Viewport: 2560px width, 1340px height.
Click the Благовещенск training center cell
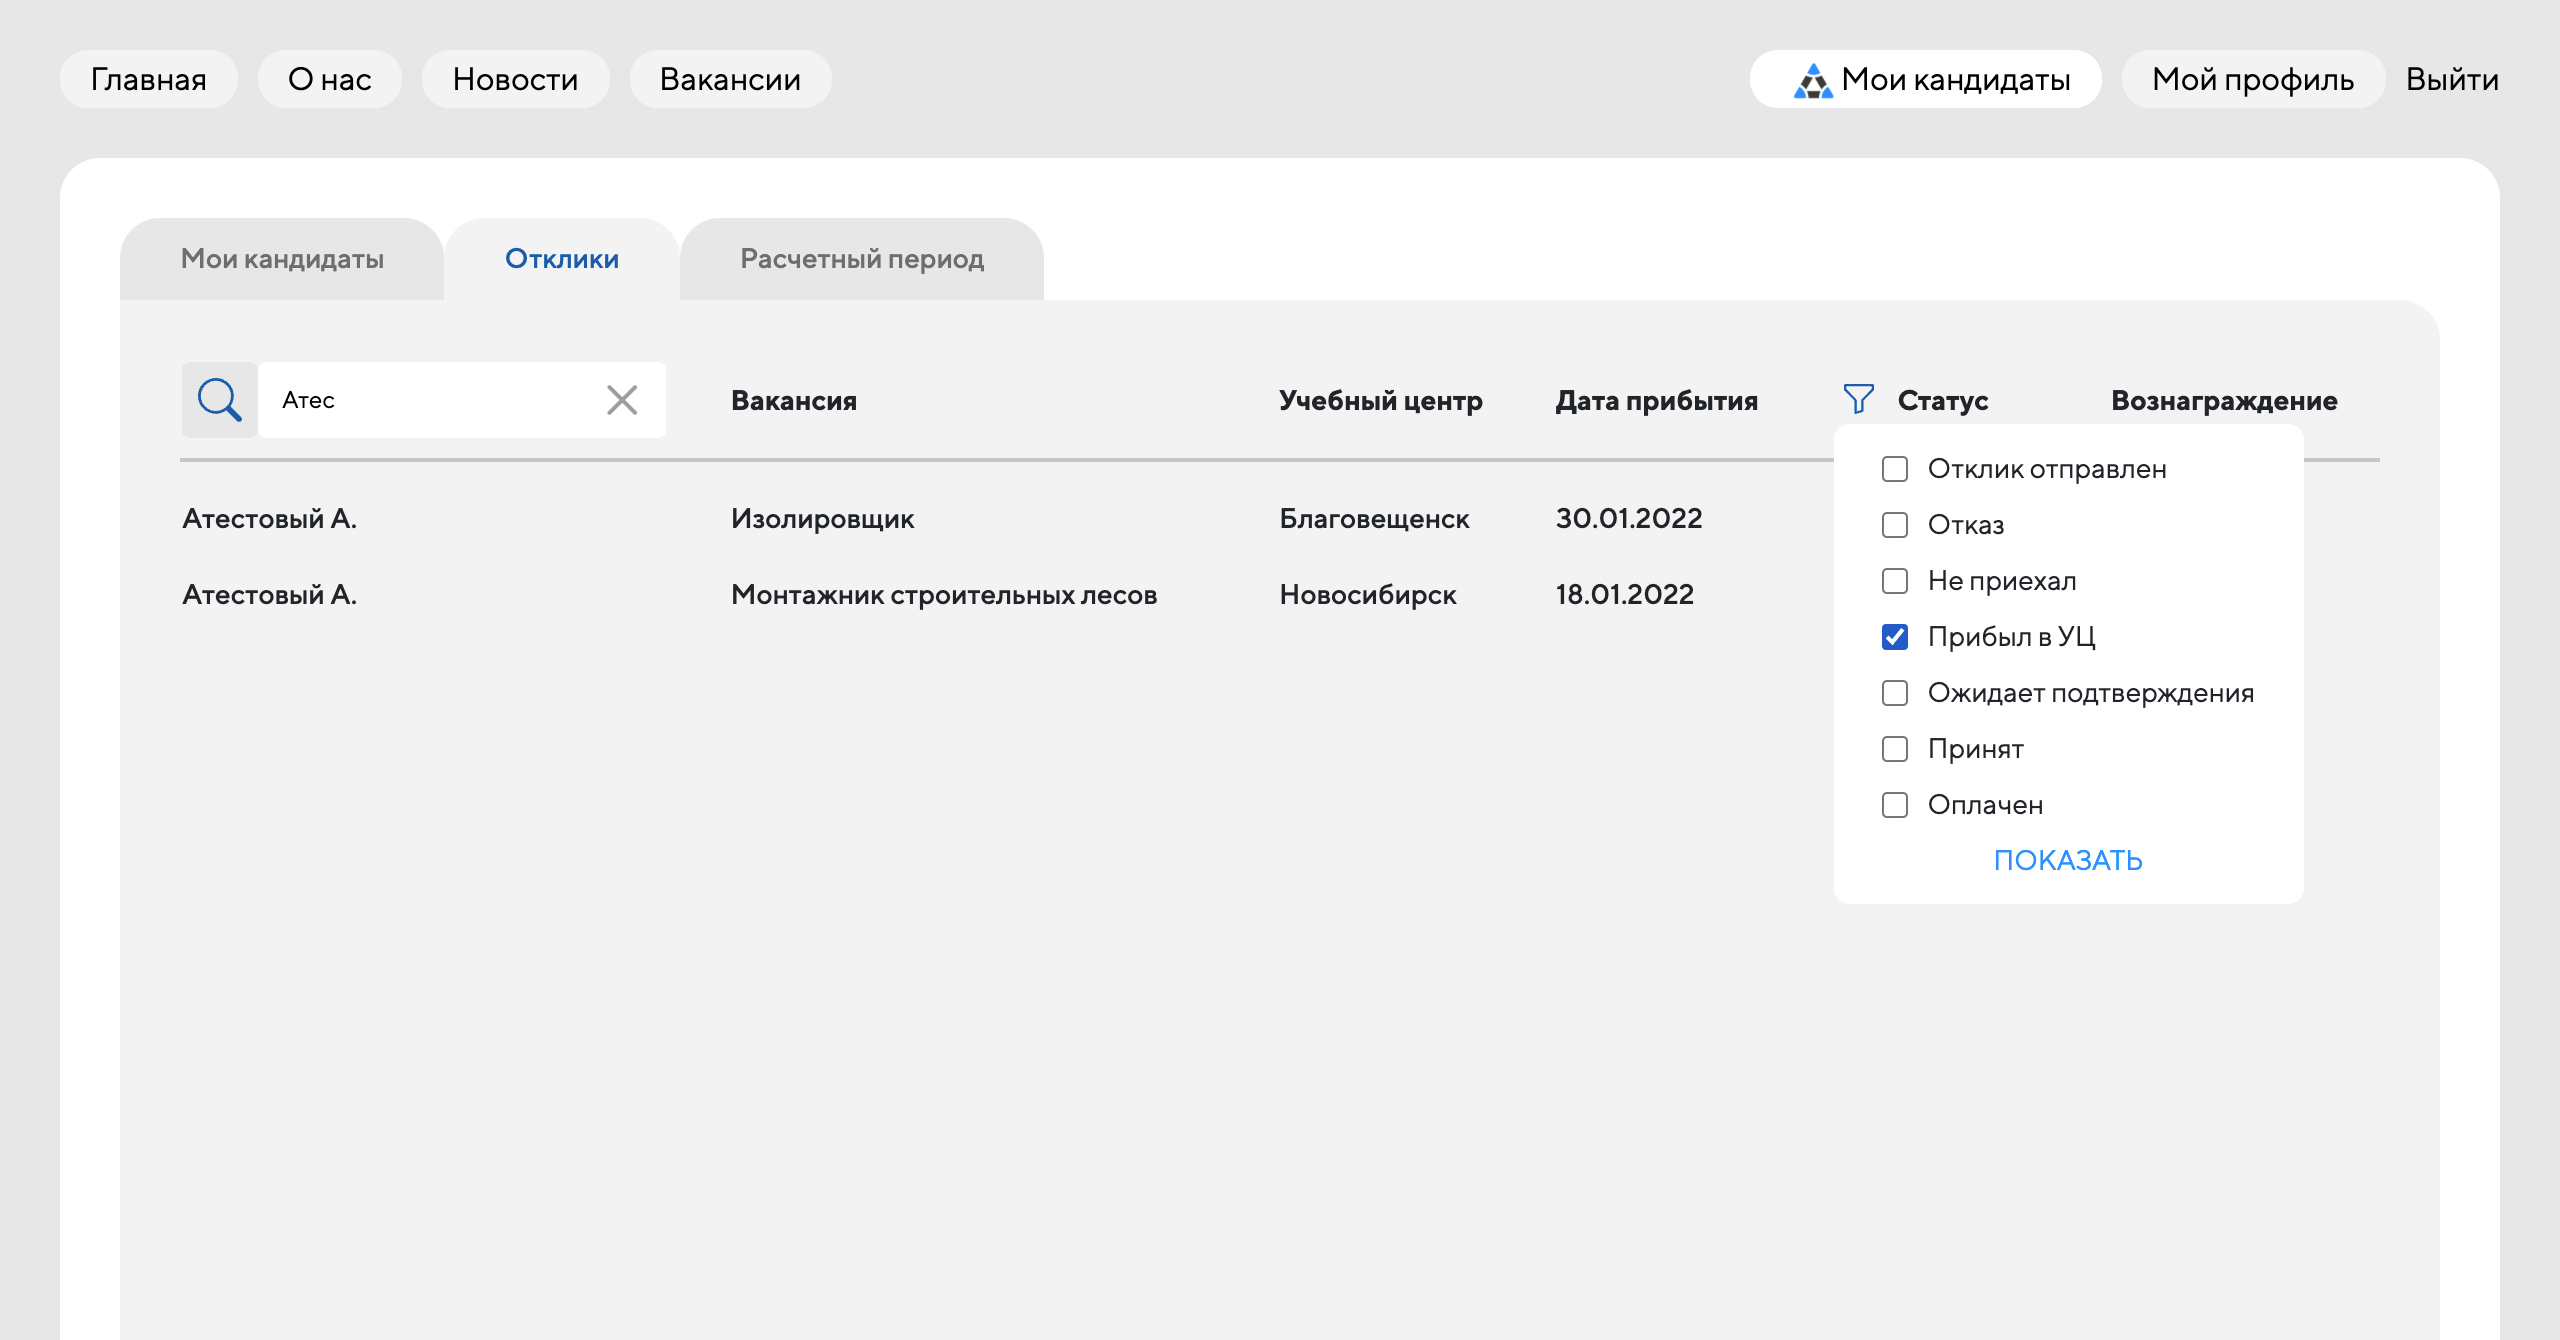(1374, 518)
